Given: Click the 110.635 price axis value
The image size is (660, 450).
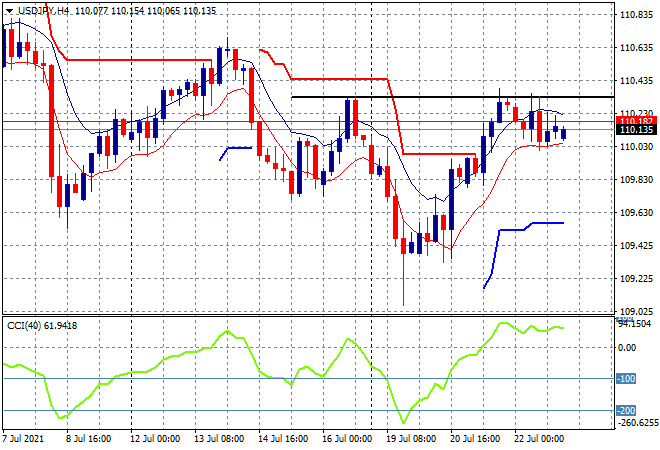Looking at the screenshot, I should 636,48.
